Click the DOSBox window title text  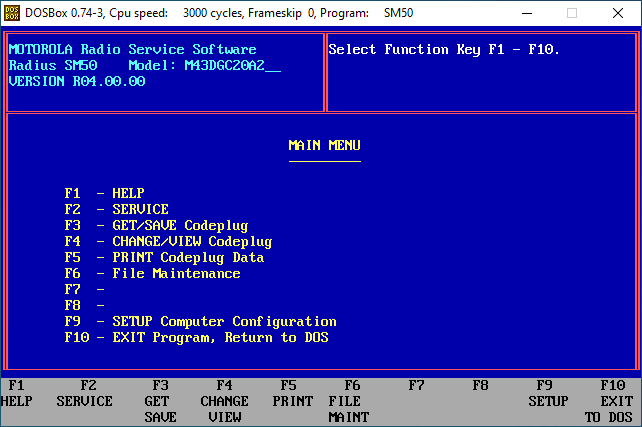(x=219, y=13)
